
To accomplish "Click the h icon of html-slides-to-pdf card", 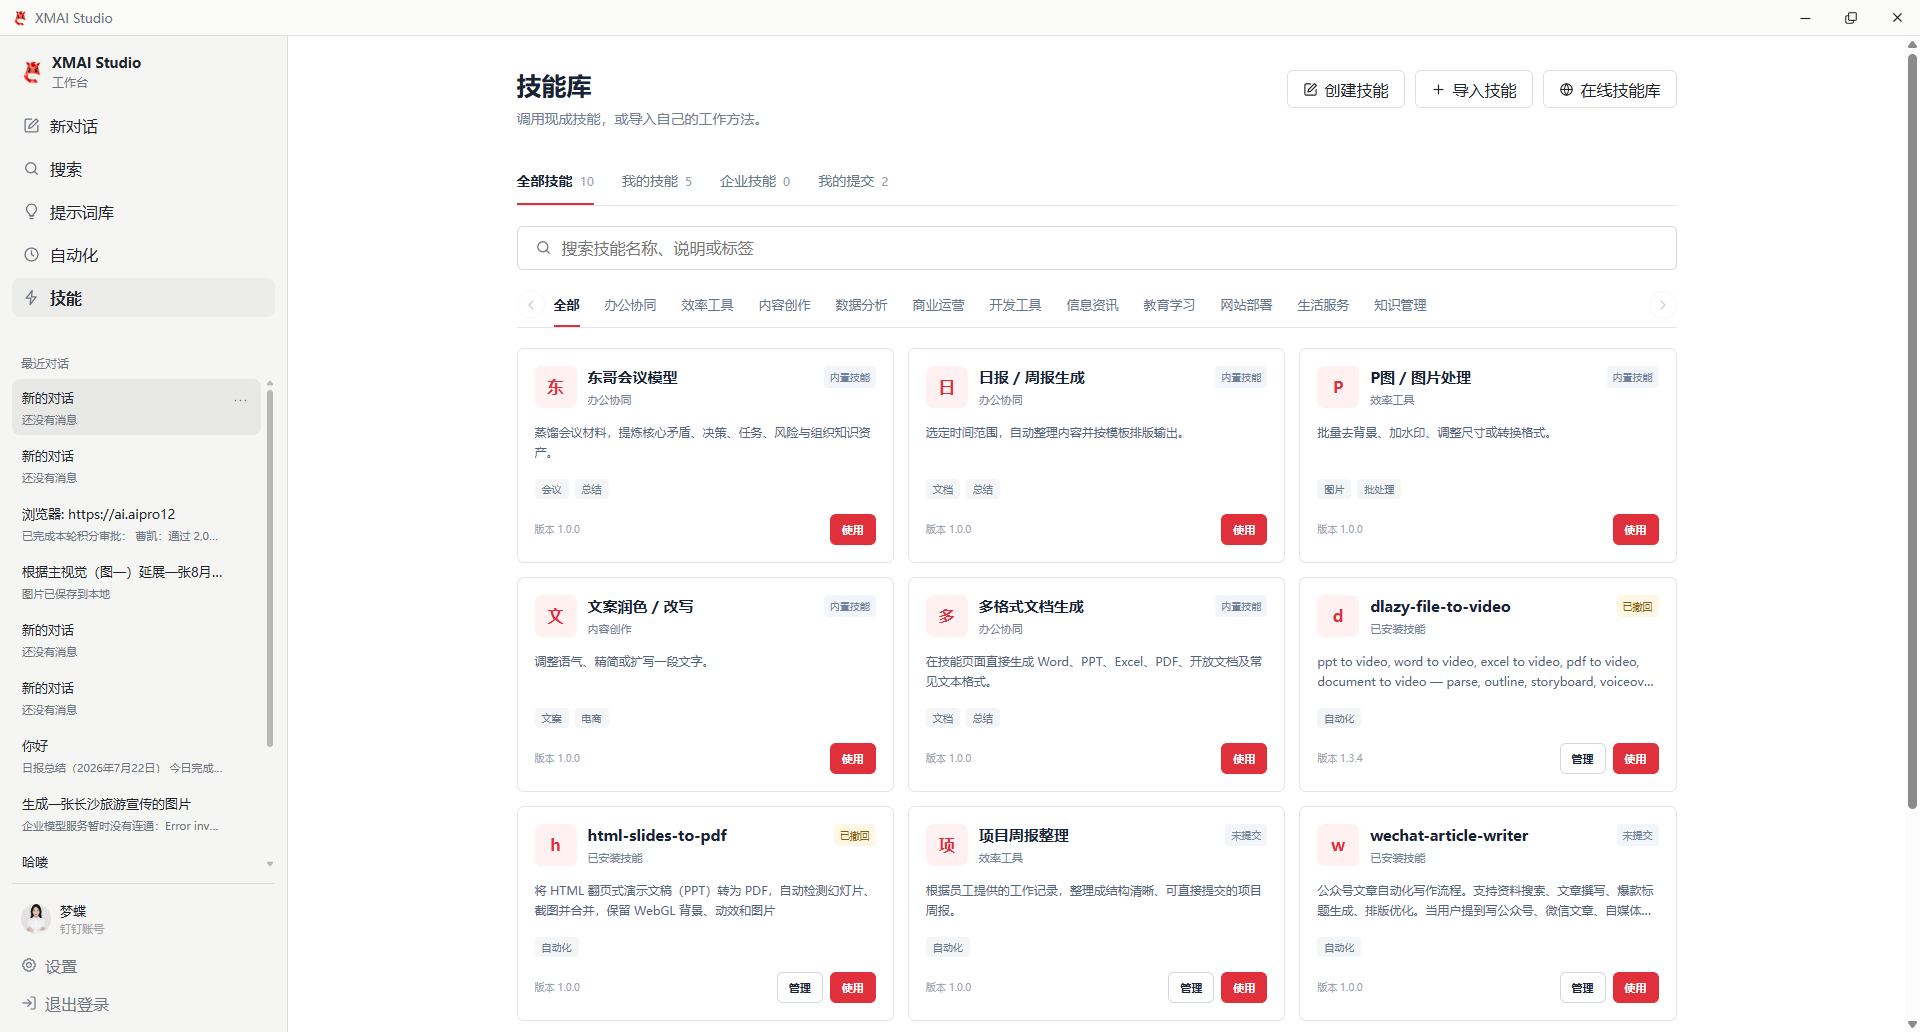I will 555,846.
